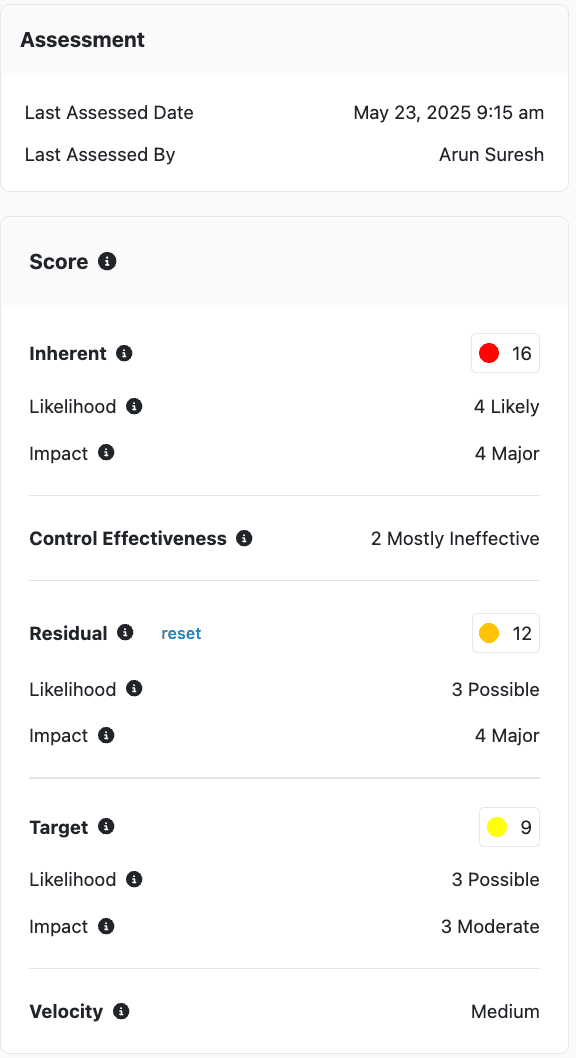Click the info icon beside Inherent Impact

click(106, 453)
